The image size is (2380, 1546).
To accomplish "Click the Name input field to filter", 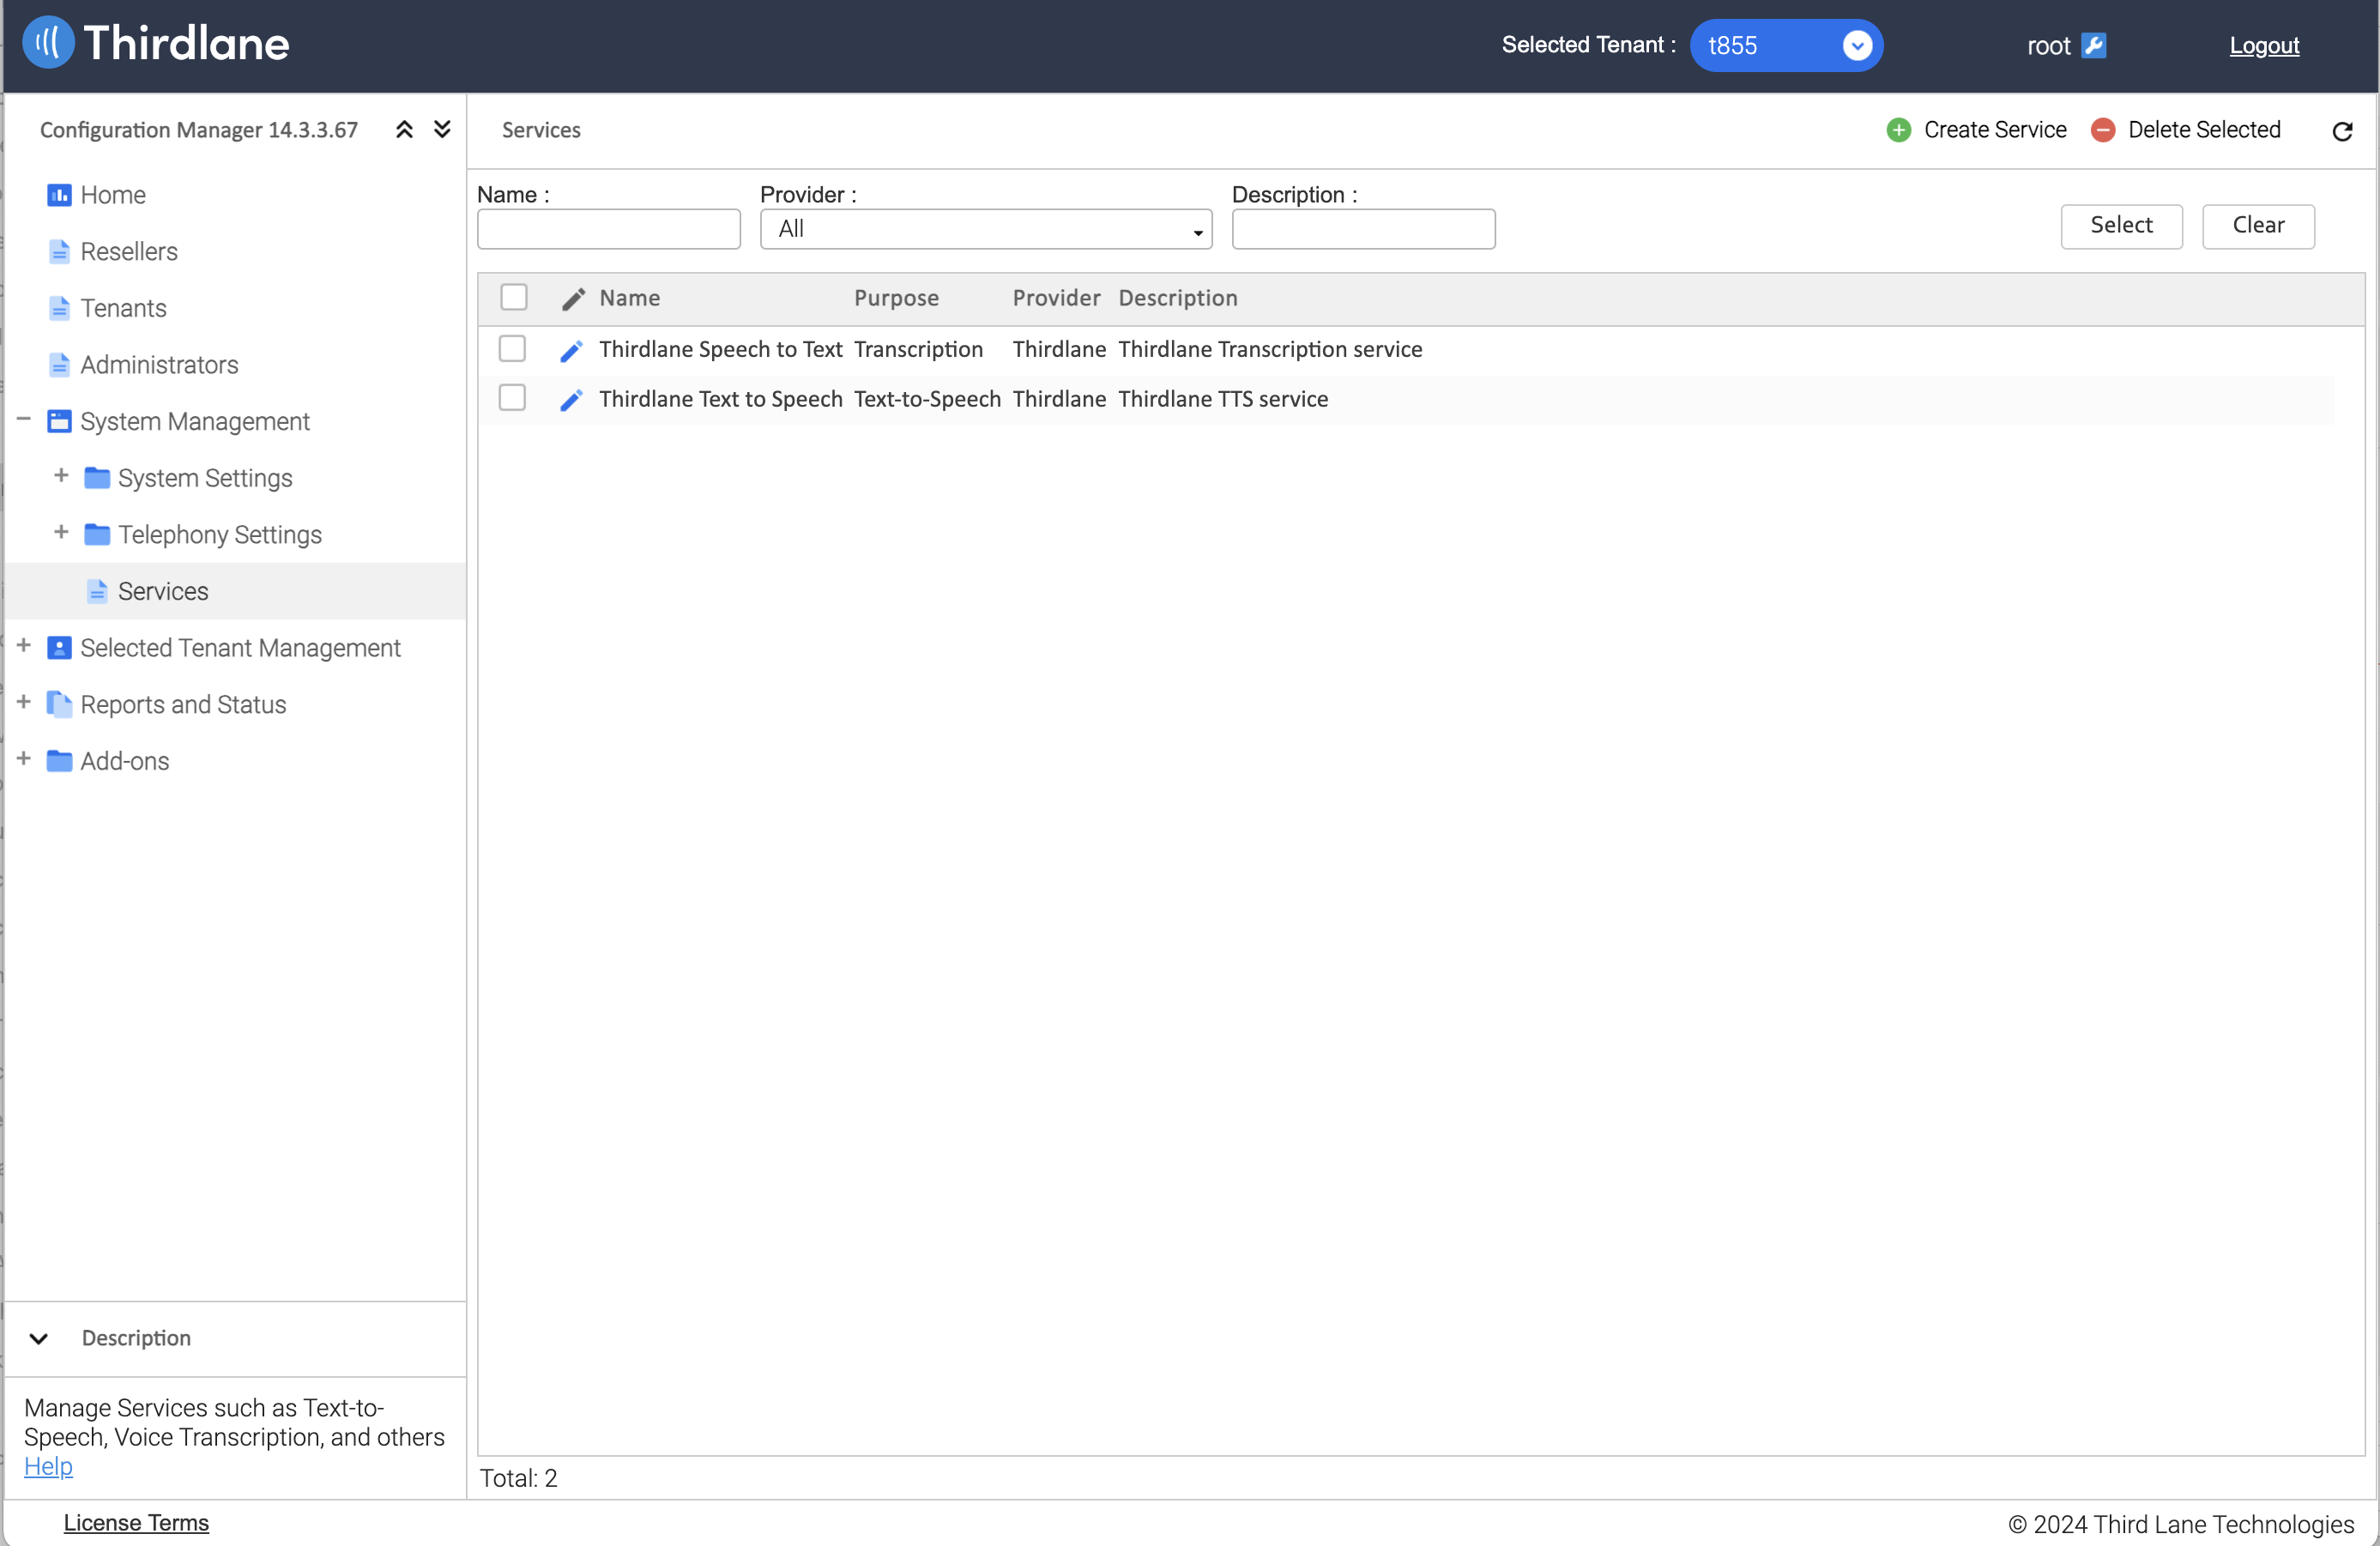I will point(609,227).
